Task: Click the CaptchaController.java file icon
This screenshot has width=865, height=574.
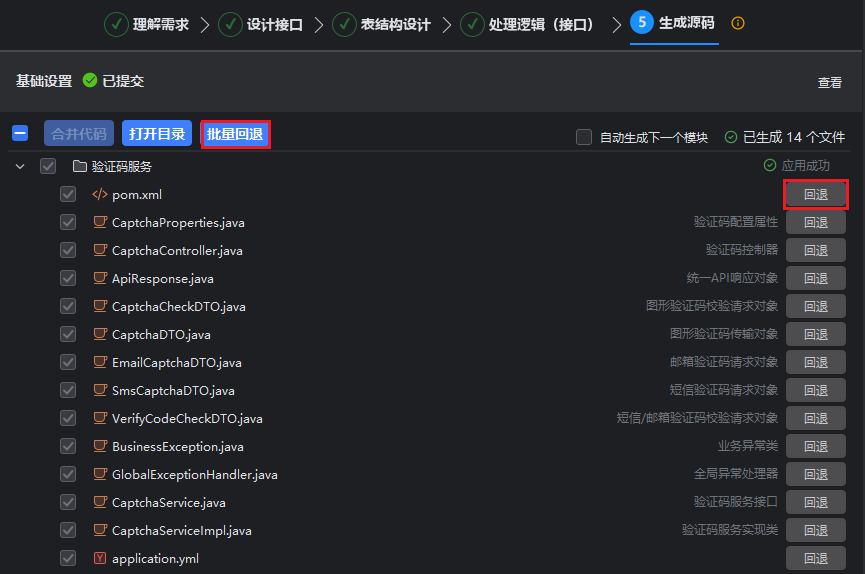Action: pos(99,250)
